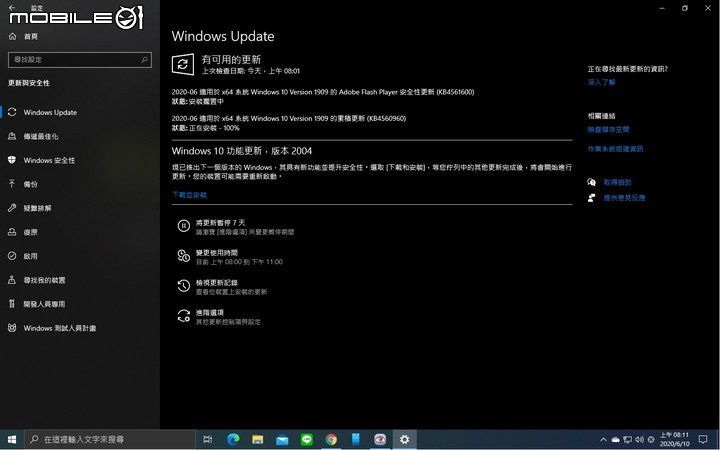Click the taskbar clock showing 上午 08:11
This screenshot has height=450, width=720.
[x=675, y=439]
